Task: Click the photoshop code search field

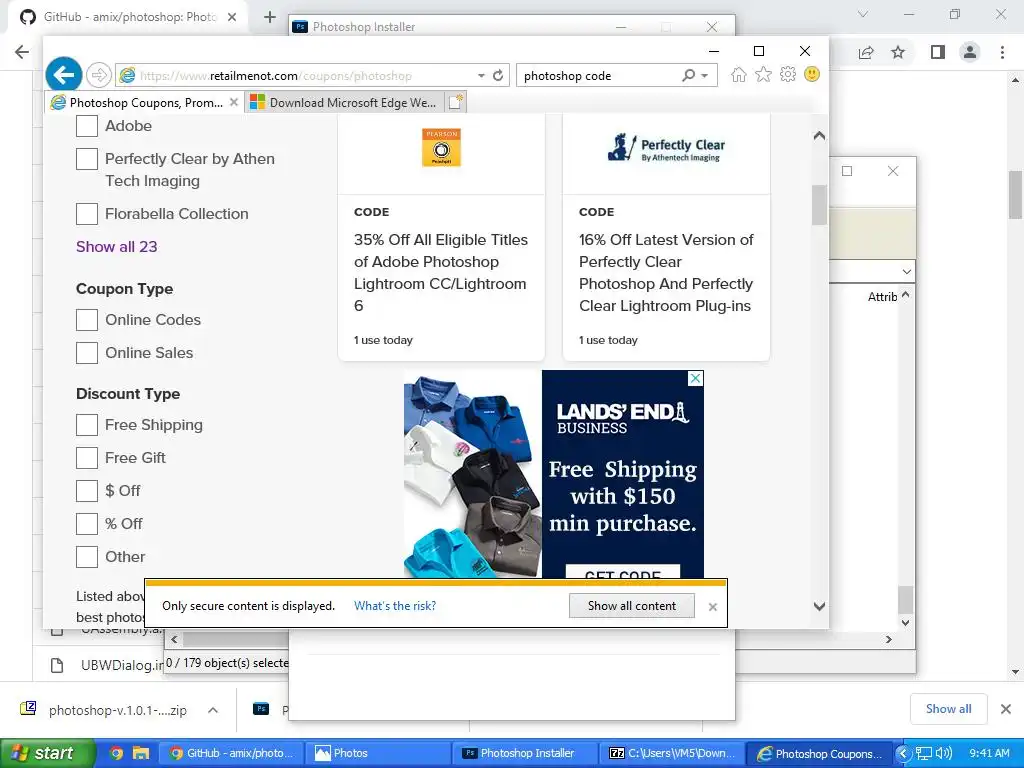Action: pyautogui.click(x=599, y=76)
